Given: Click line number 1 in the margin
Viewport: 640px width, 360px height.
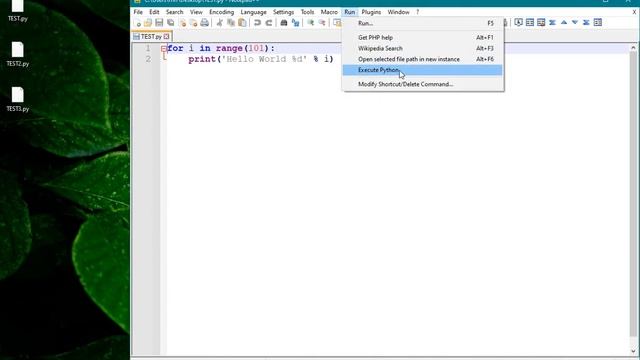Looking at the screenshot, I should (148, 49).
